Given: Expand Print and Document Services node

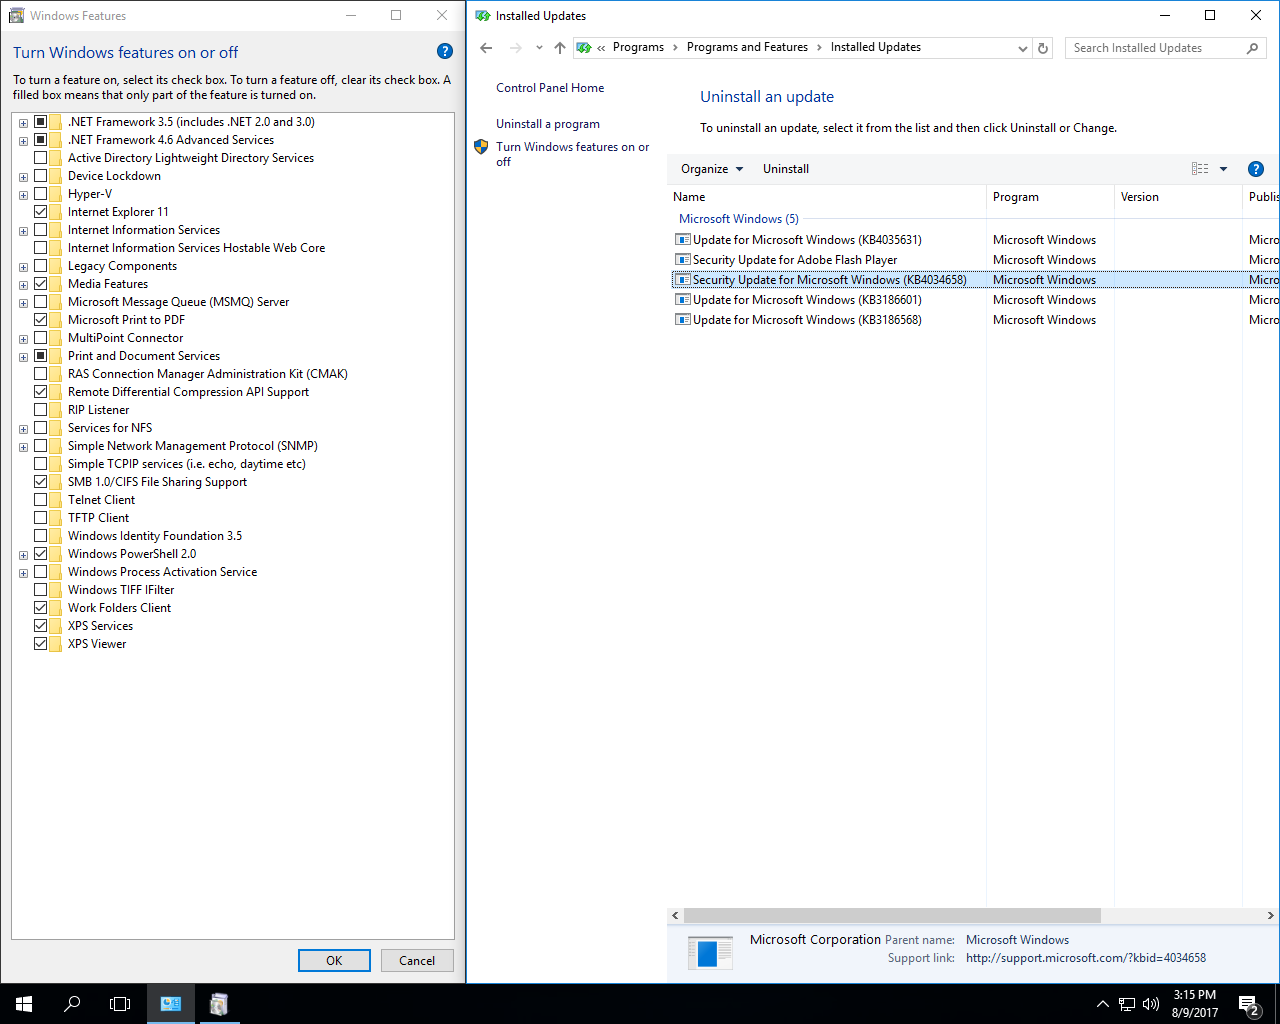Looking at the screenshot, I should (x=23, y=357).
